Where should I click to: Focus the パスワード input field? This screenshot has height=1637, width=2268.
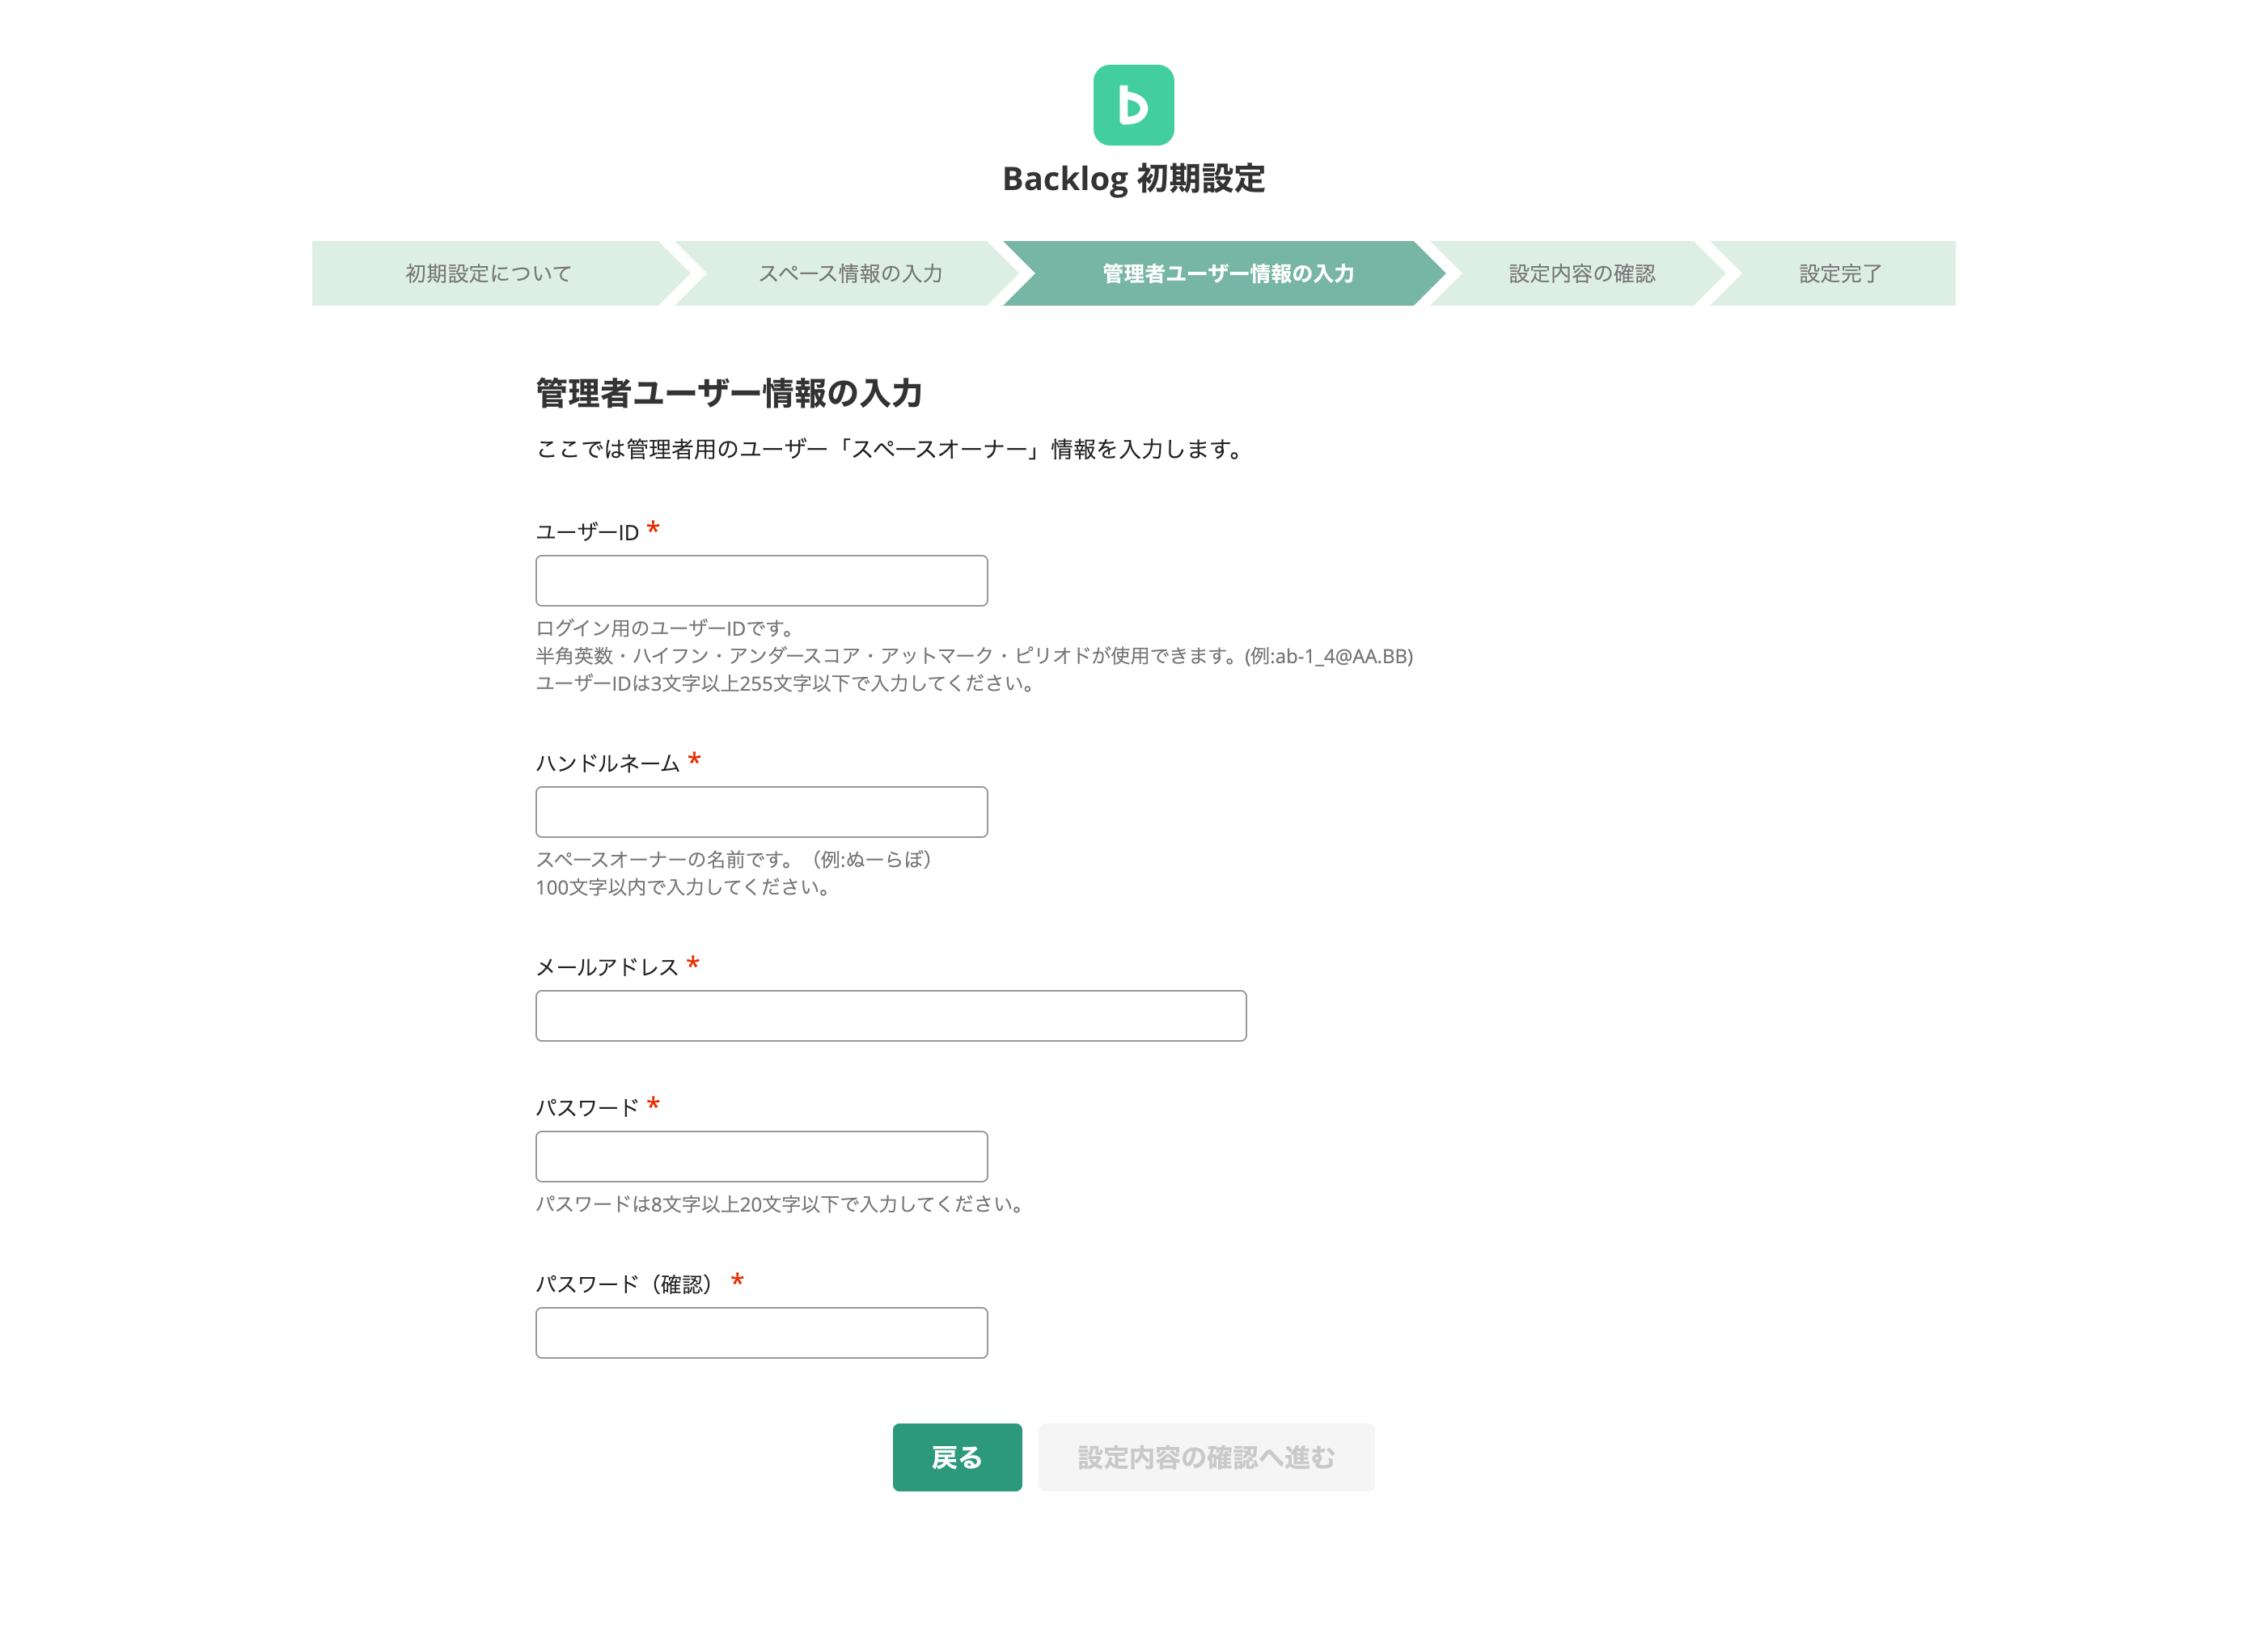tap(761, 1156)
